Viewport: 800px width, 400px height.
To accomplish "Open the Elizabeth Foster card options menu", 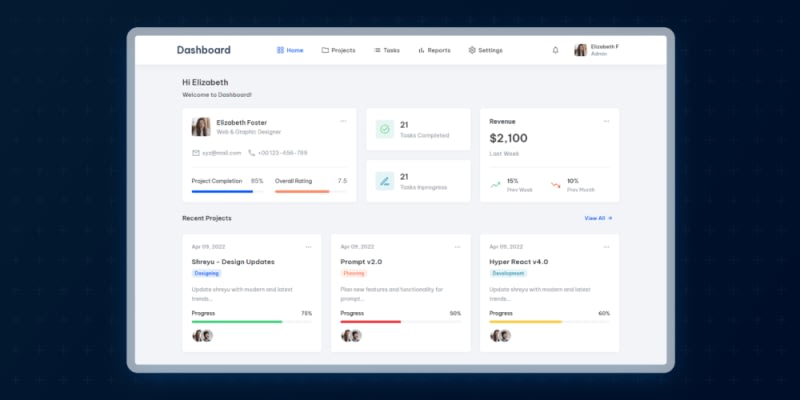I will [343, 121].
